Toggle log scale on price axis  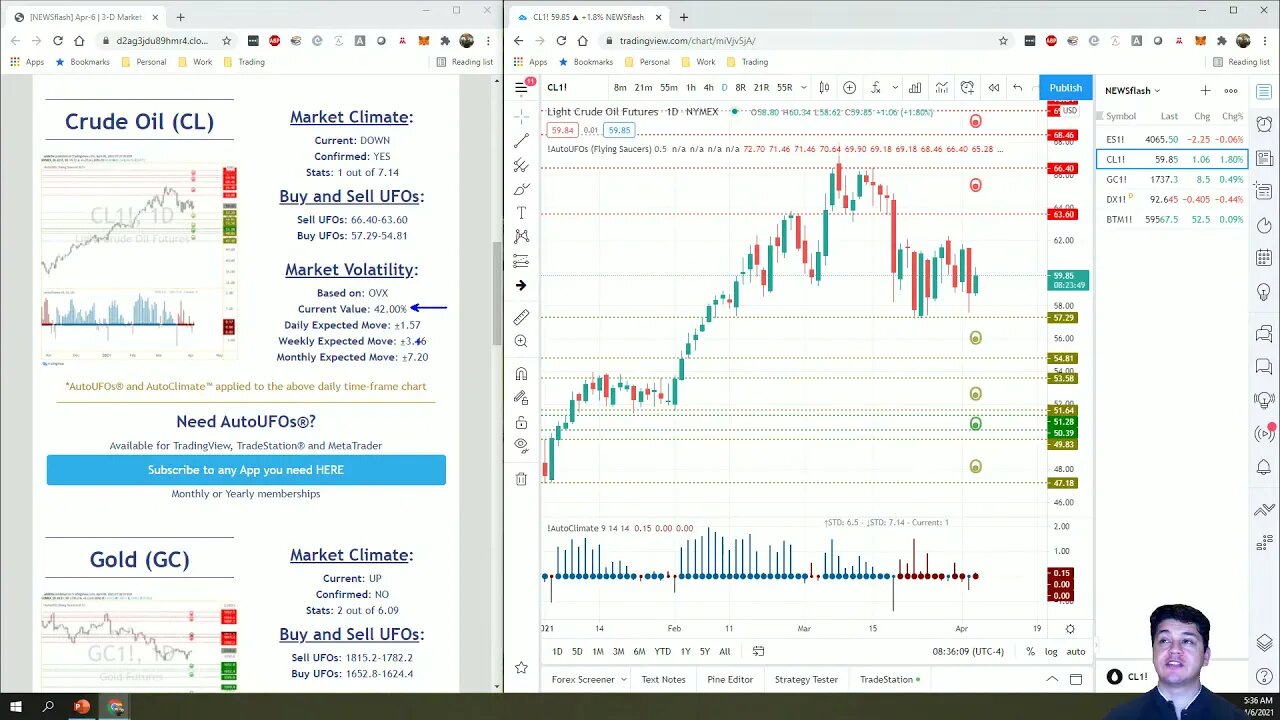point(1051,651)
